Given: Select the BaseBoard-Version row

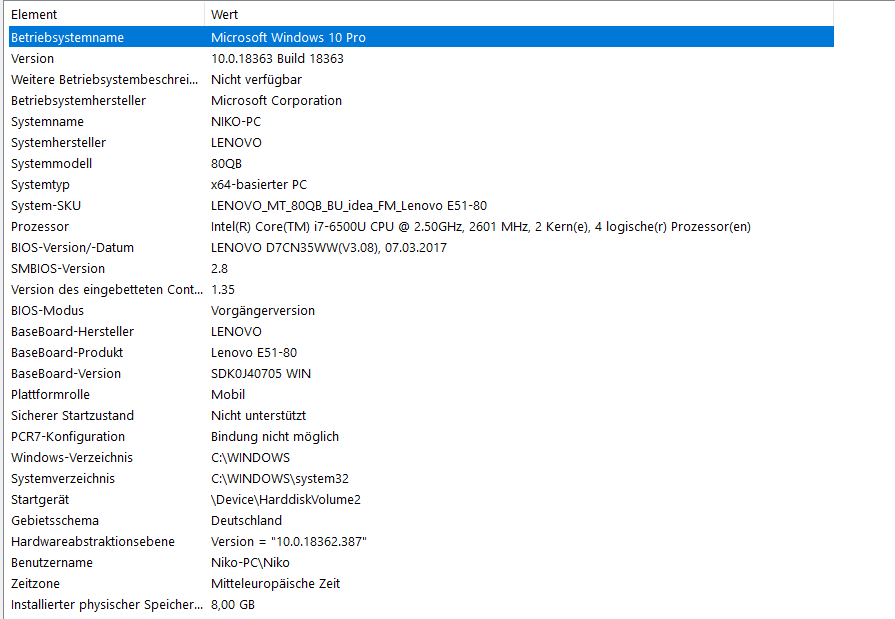Looking at the screenshot, I should (421, 373).
